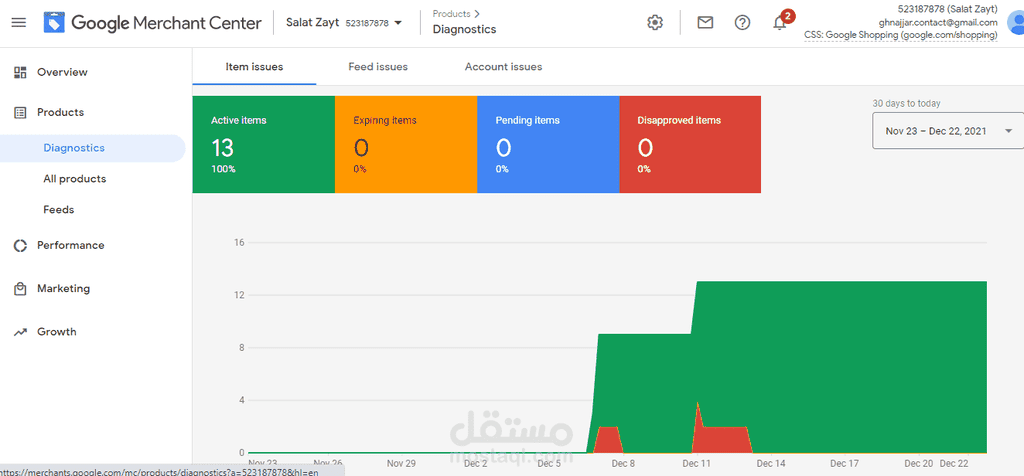Image resolution: width=1024 pixels, height=476 pixels.
Task: Click the Products list icon
Action: coord(20,112)
